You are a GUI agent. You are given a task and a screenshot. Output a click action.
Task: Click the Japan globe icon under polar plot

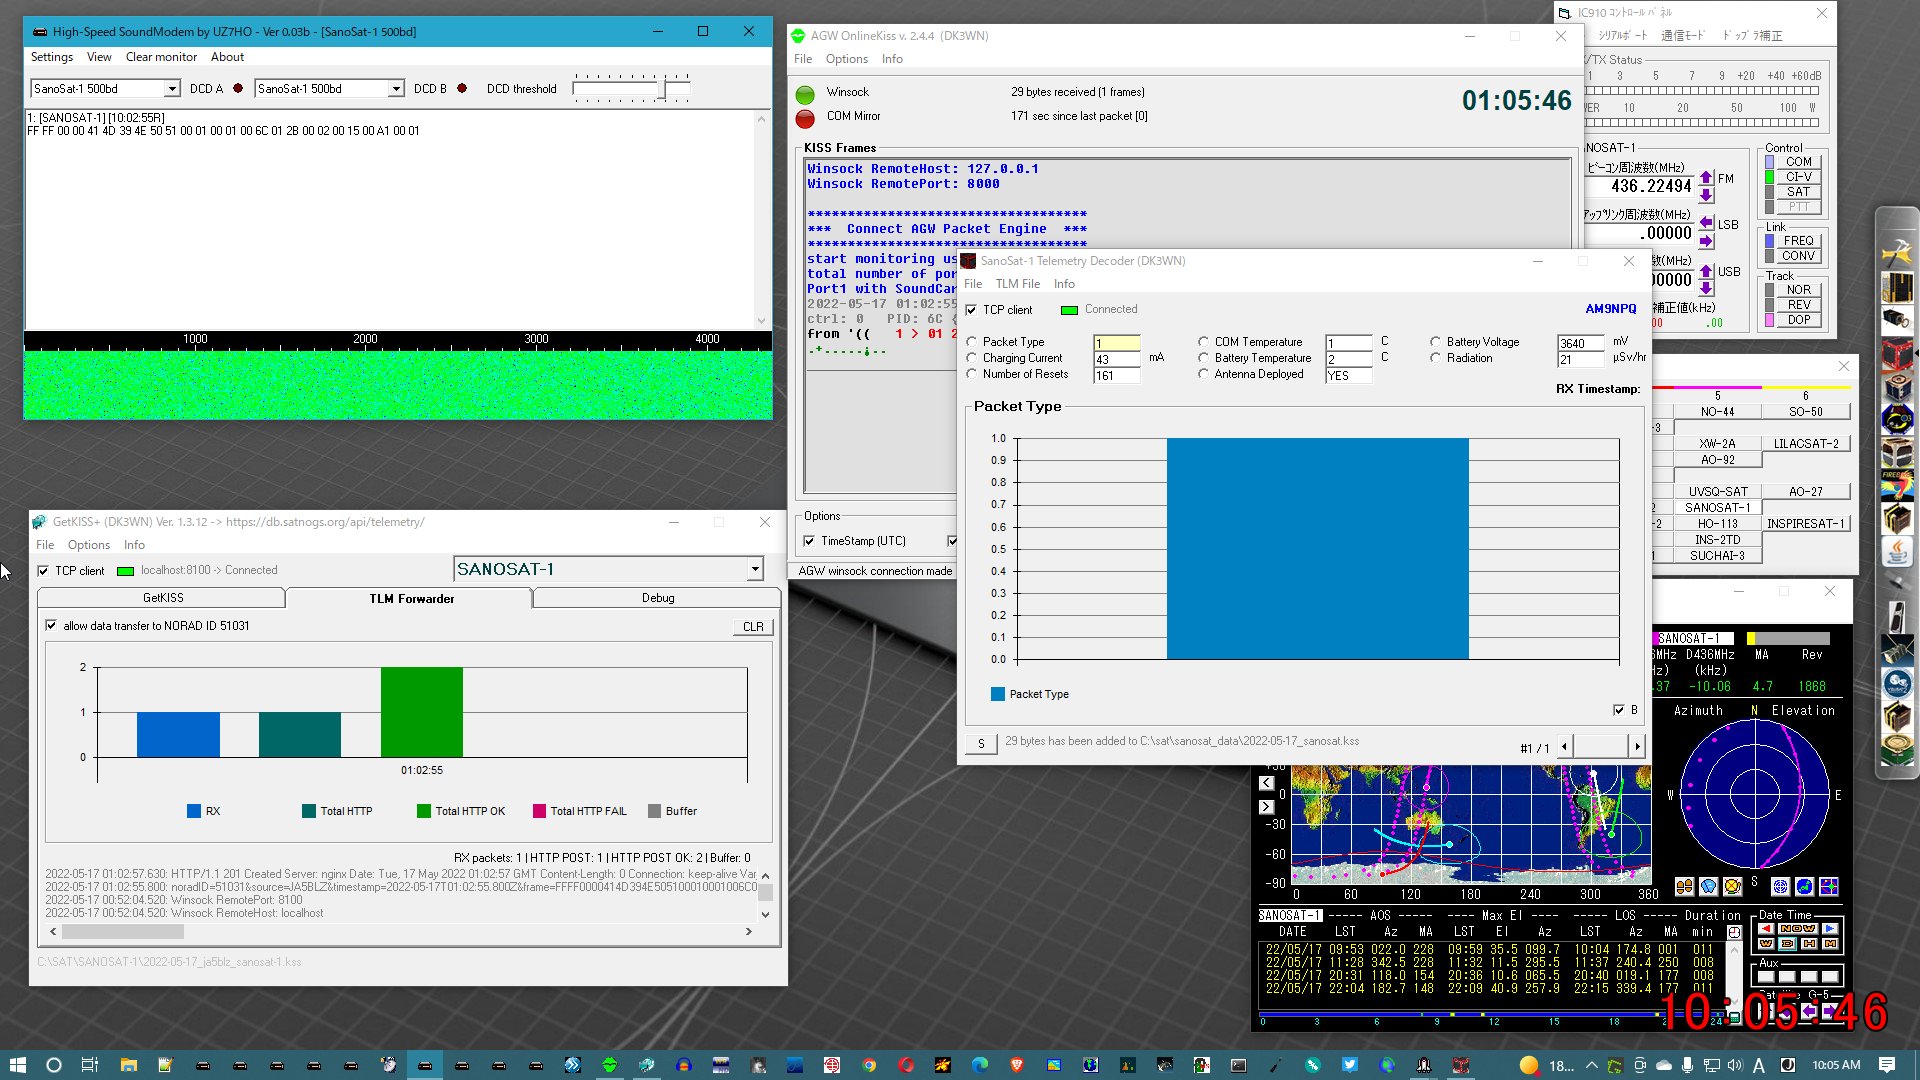point(1804,886)
